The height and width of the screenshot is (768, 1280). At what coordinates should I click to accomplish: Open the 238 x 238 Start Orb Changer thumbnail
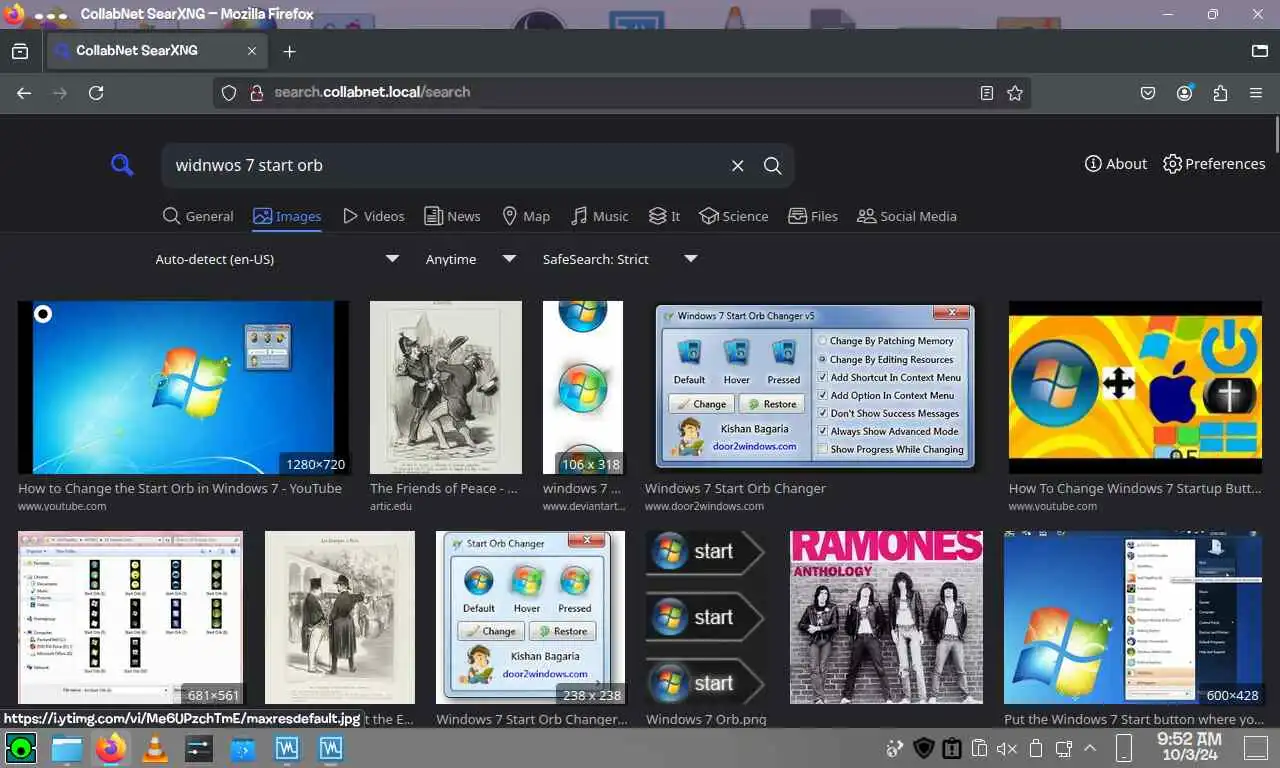(531, 617)
